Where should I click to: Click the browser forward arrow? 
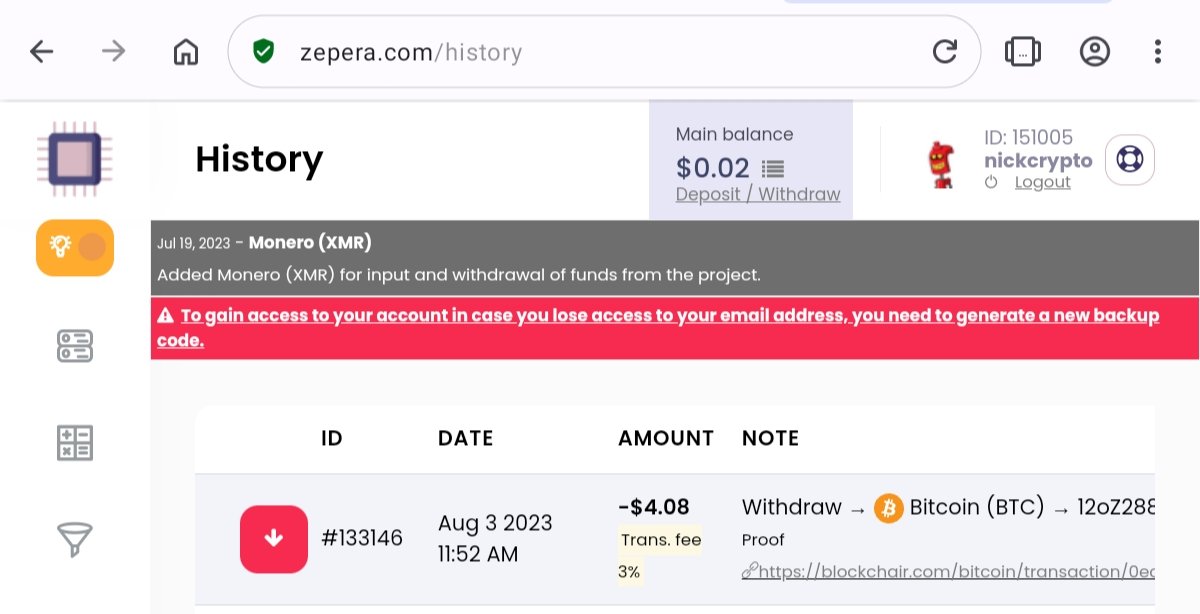pyautogui.click(x=114, y=51)
